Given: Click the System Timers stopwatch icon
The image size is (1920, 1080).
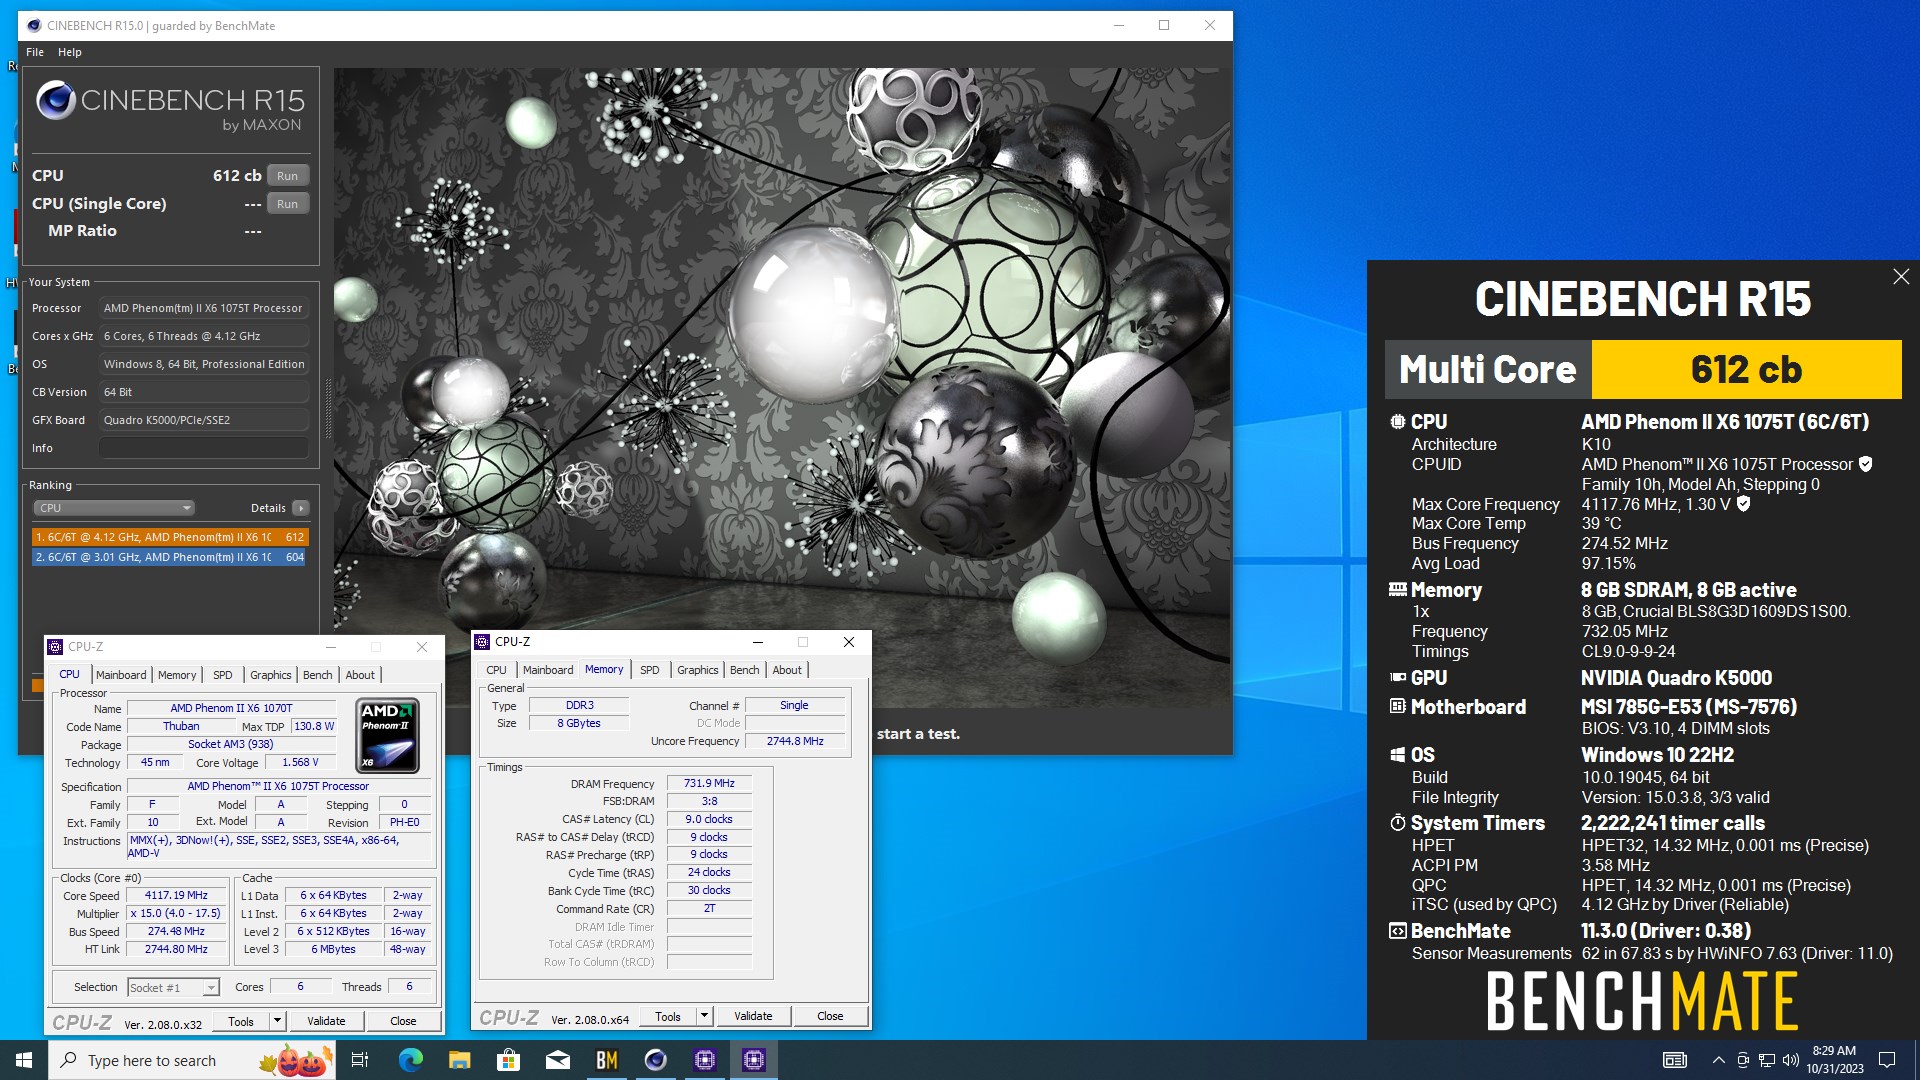Looking at the screenshot, I should 1397,823.
